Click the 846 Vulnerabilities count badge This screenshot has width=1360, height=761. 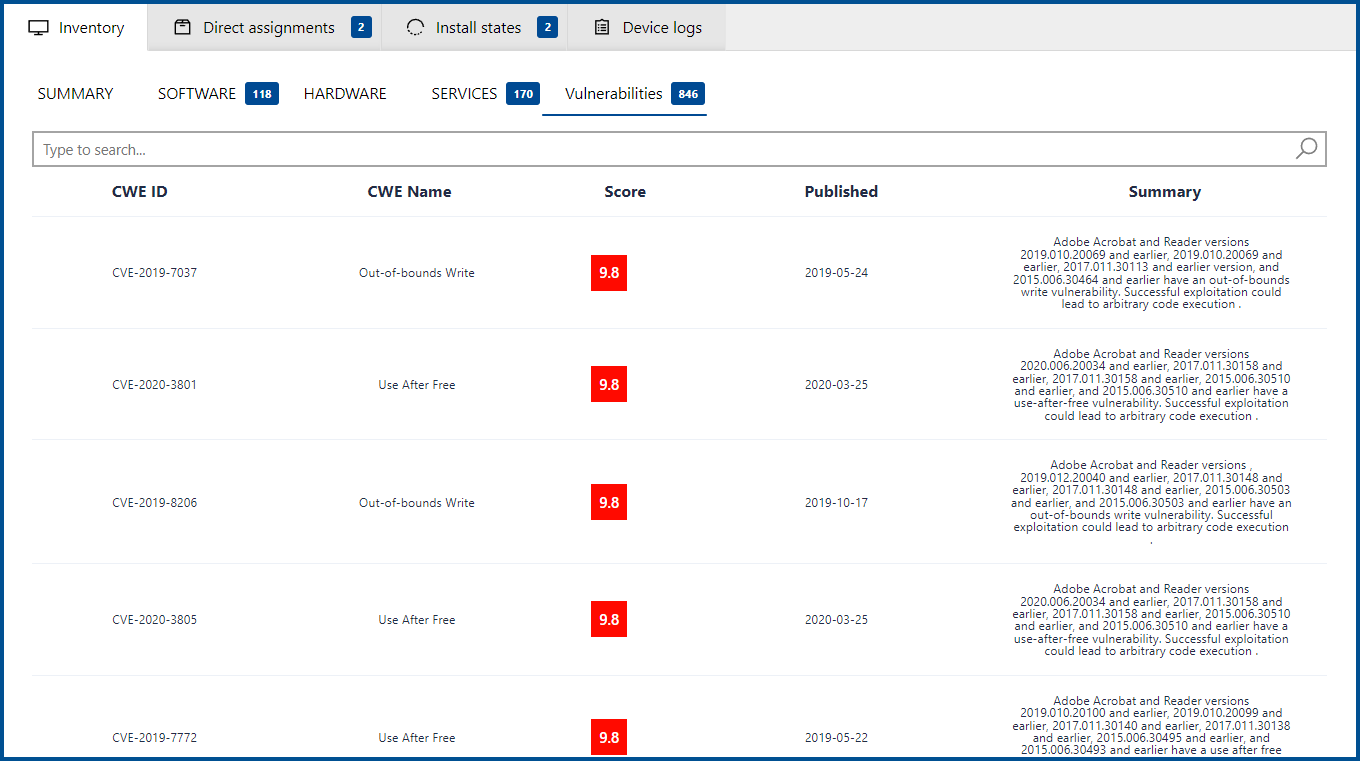[x=688, y=94]
